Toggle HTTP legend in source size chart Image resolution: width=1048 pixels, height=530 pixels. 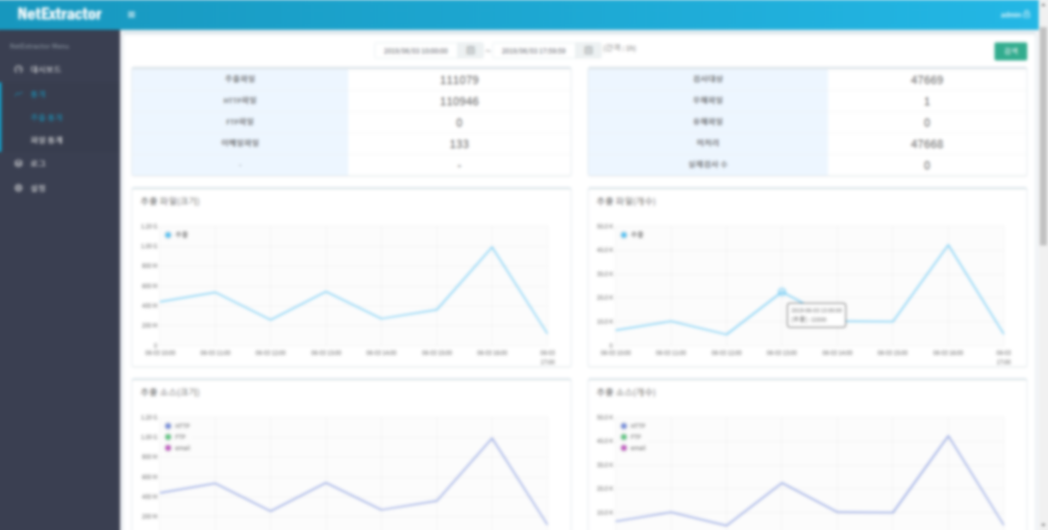pyautogui.click(x=169, y=426)
